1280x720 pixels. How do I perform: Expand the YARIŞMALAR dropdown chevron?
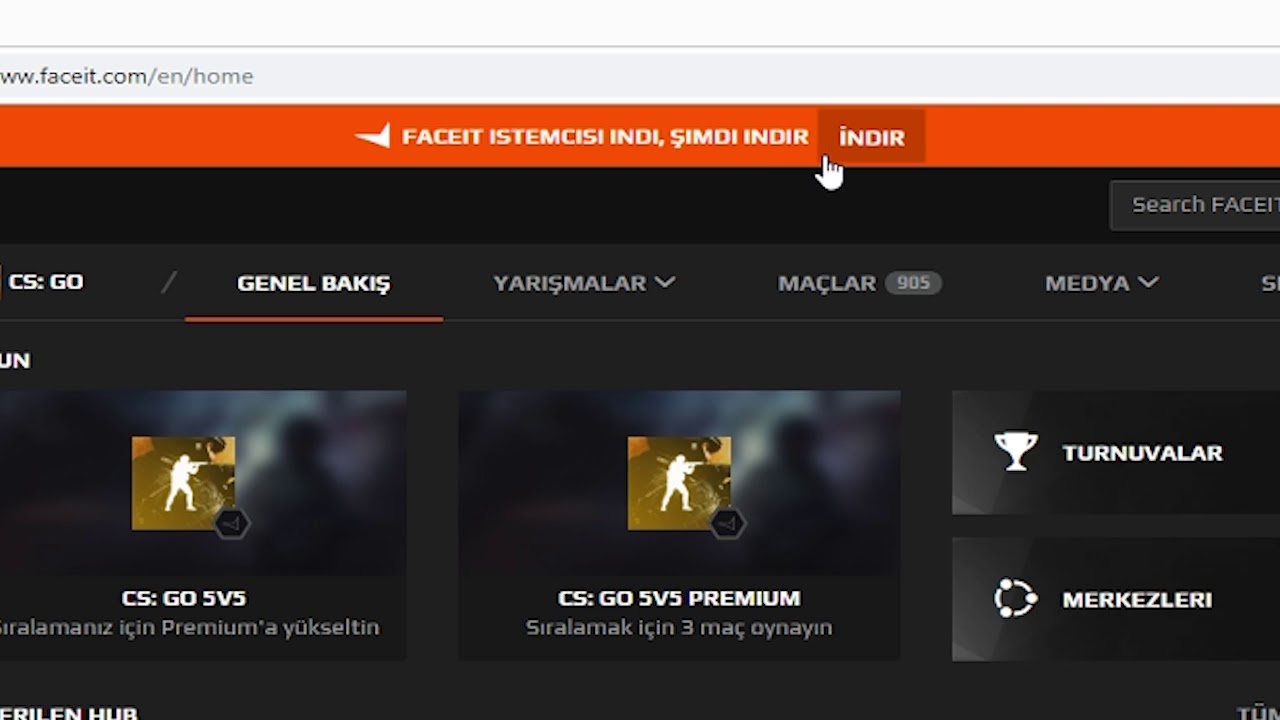coord(665,283)
